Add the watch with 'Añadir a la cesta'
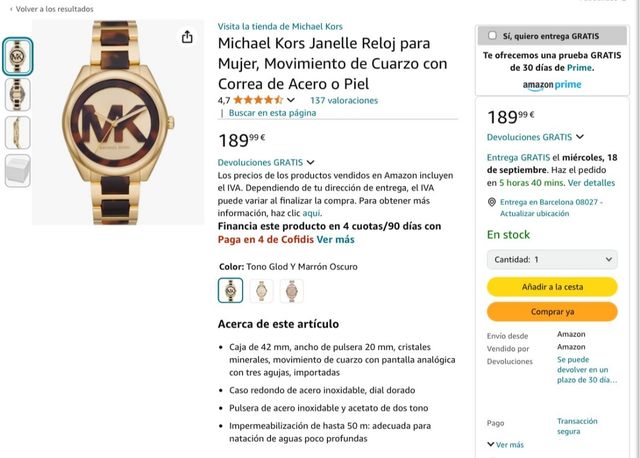 [x=552, y=287]
